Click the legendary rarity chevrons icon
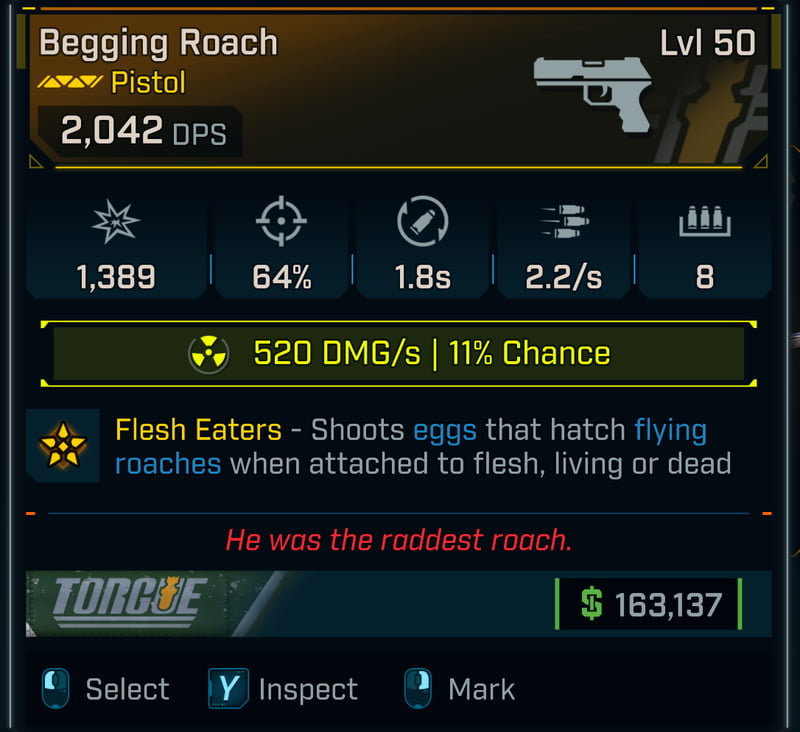 coord(70,82)
